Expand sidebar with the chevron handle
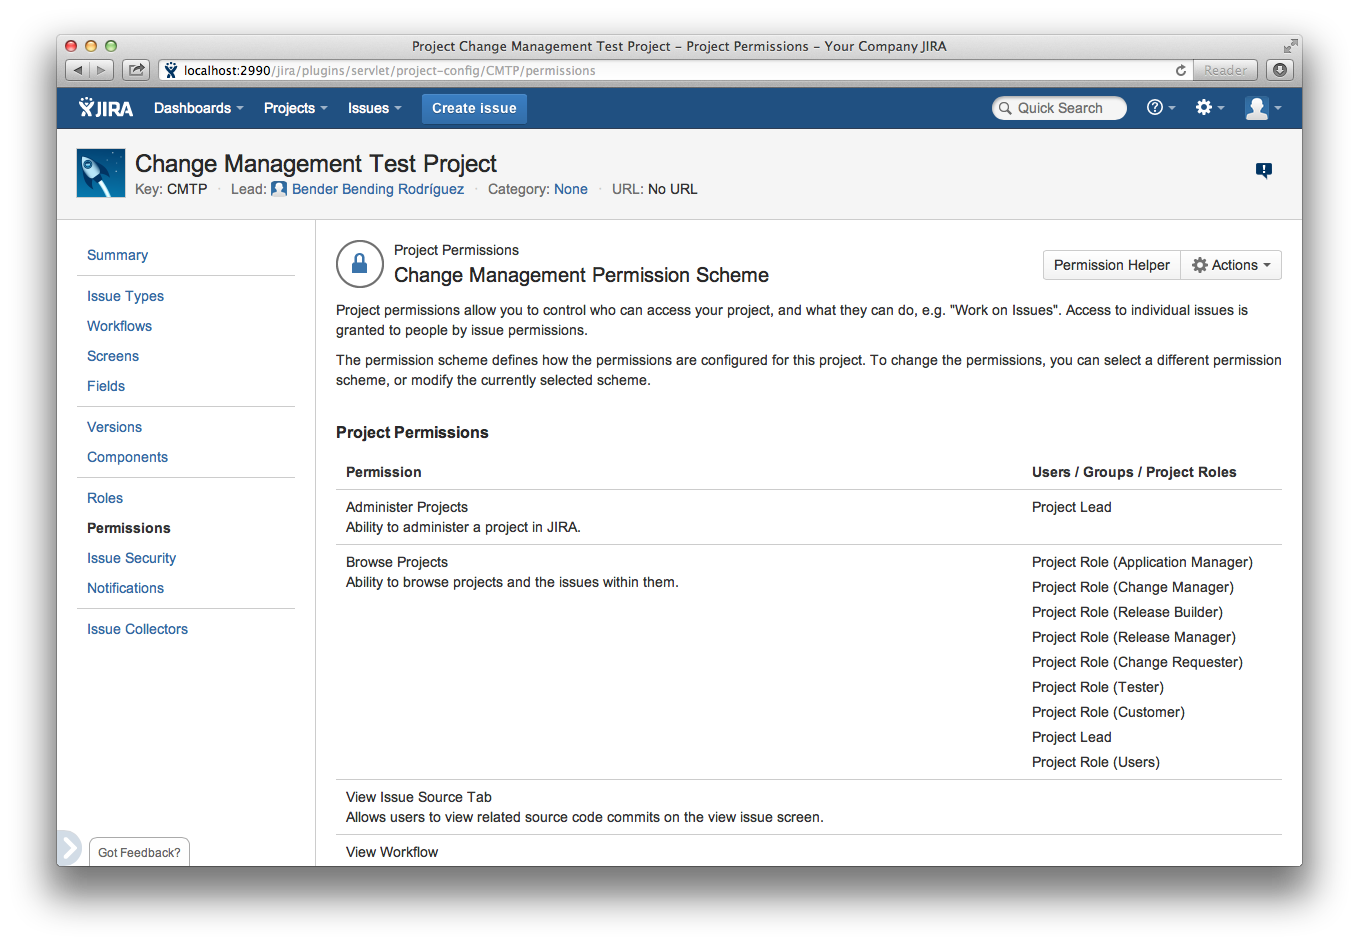The height and width of the screenshot is (945, 1359). tap(69, 848)
